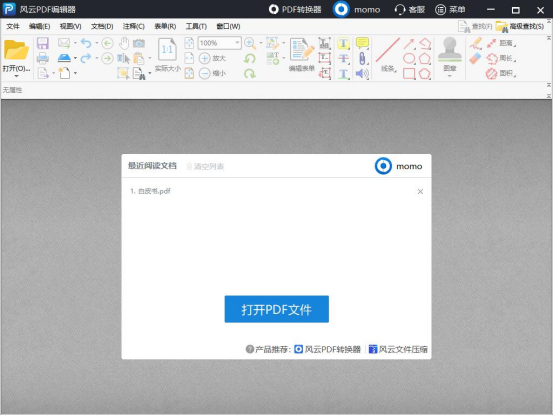Open the 菜单 button in title bar
Screen dimensions: 553x415
(450, 10)
